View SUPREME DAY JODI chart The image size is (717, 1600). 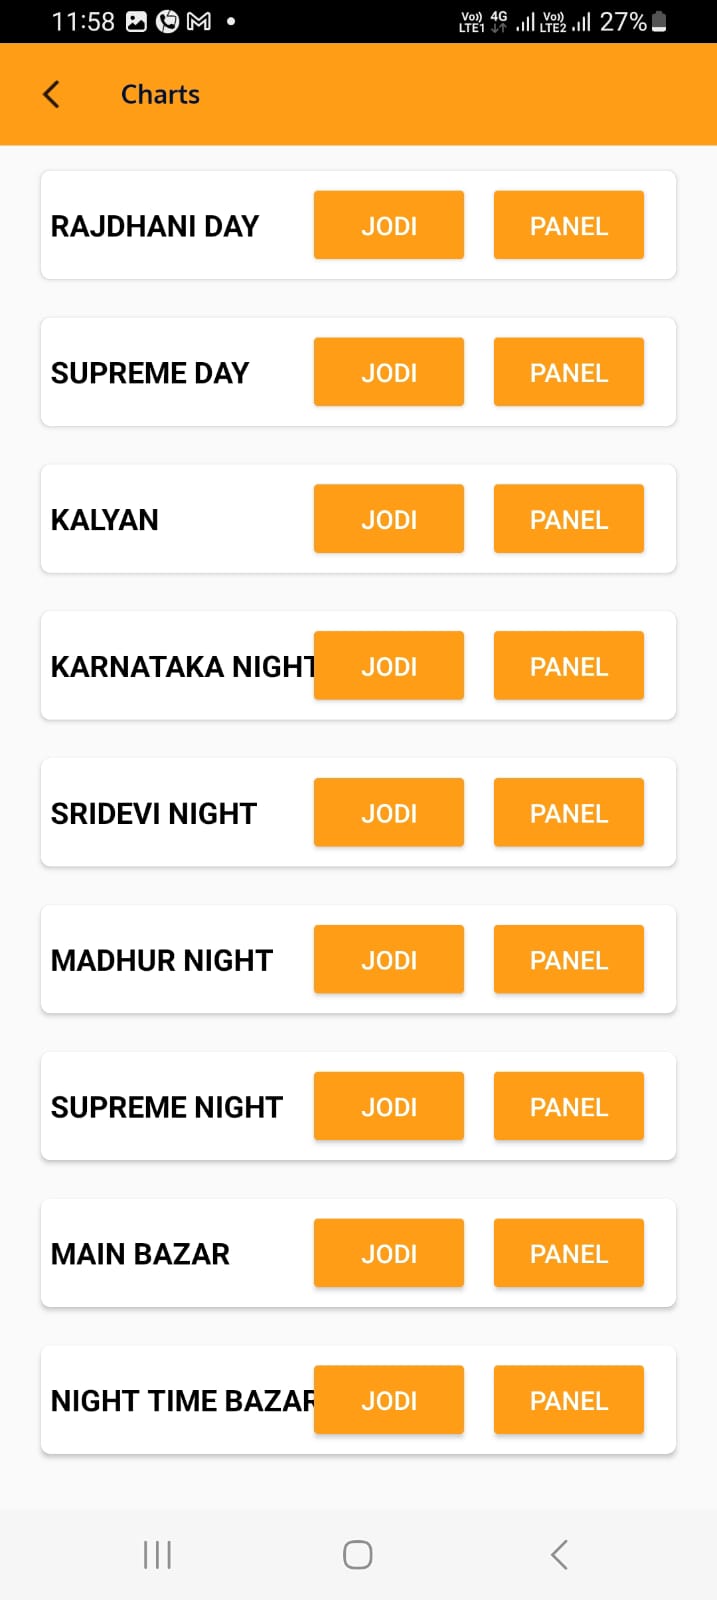click(389, 372)
